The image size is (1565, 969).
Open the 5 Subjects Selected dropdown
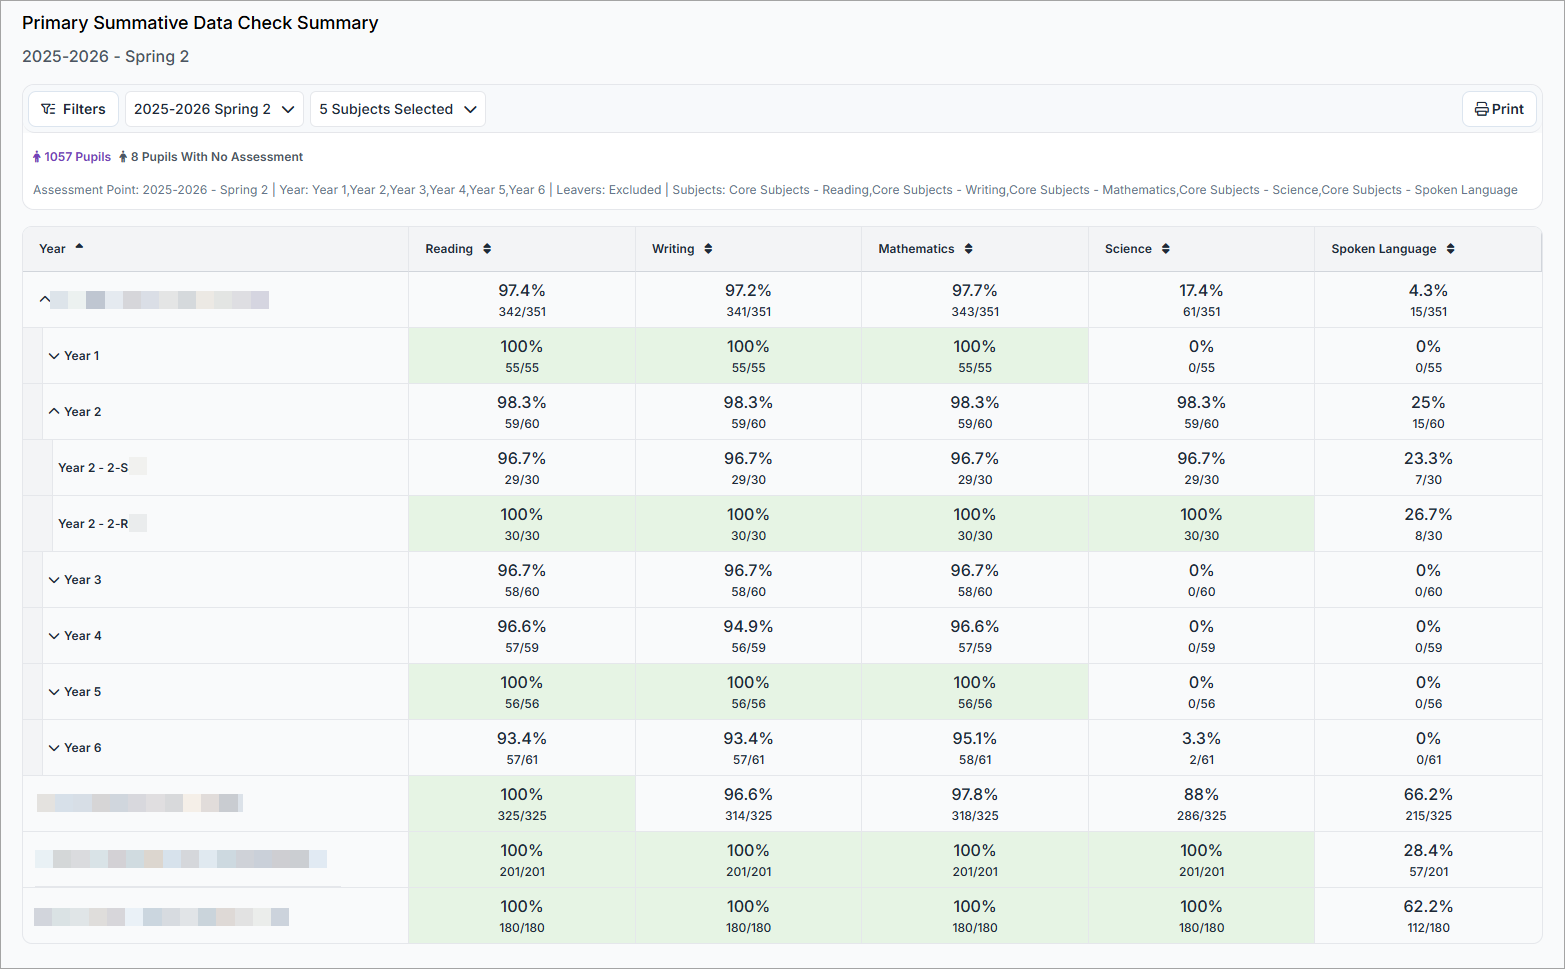(397, 109)
